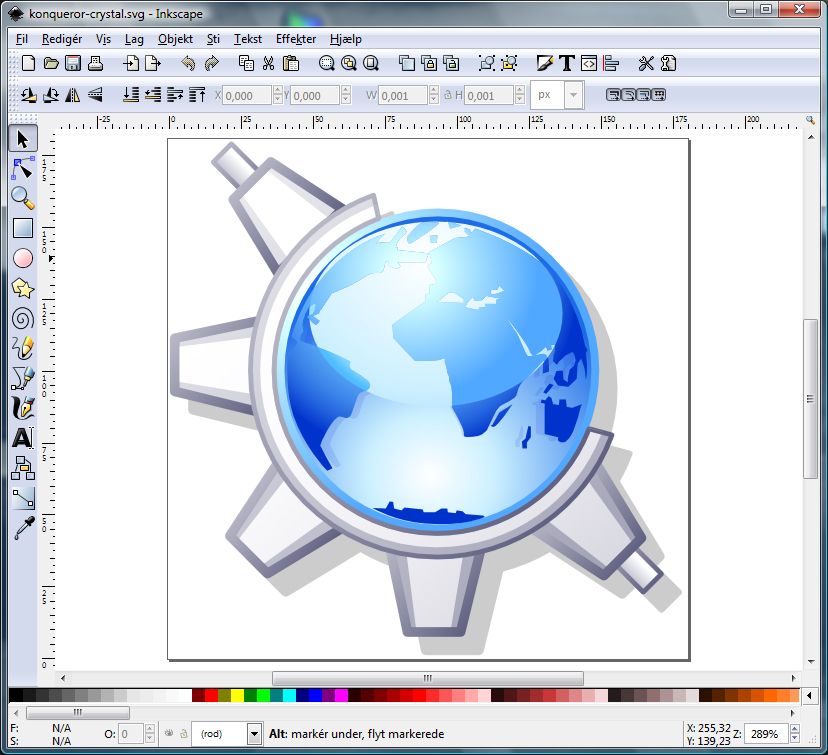Image resolution: width=828 pixels, height=755 pixels.
Task: Pick the yellow swatch in palette
Action: coord(237,695)
